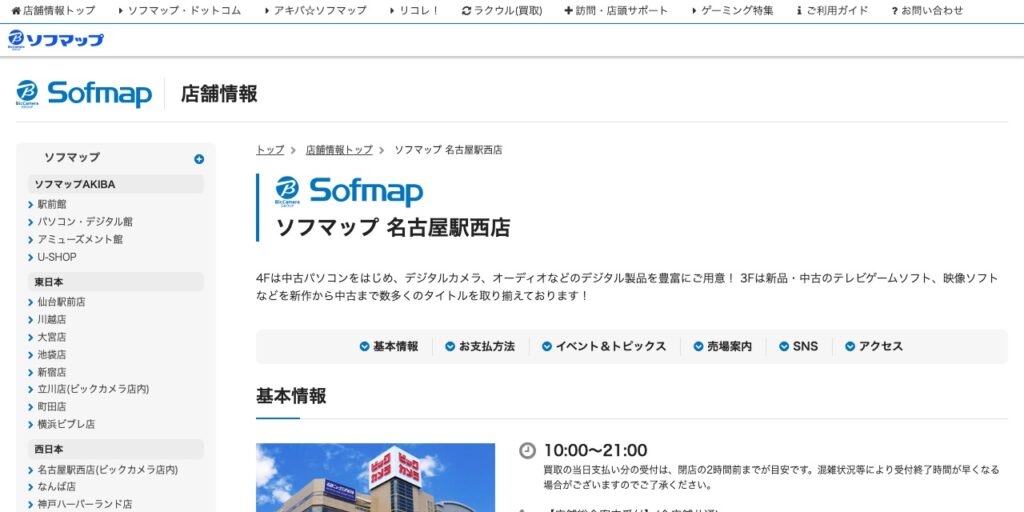Click the info icon beside ご利用ガイド

799,10
